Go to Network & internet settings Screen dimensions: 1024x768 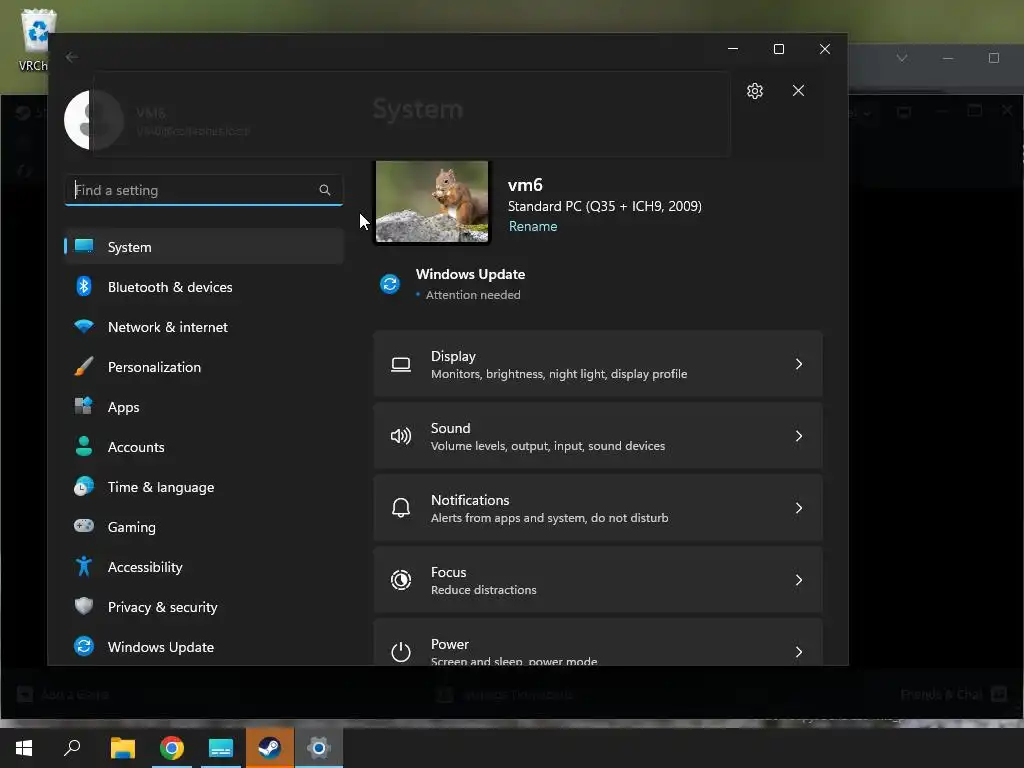click(204, 327)
